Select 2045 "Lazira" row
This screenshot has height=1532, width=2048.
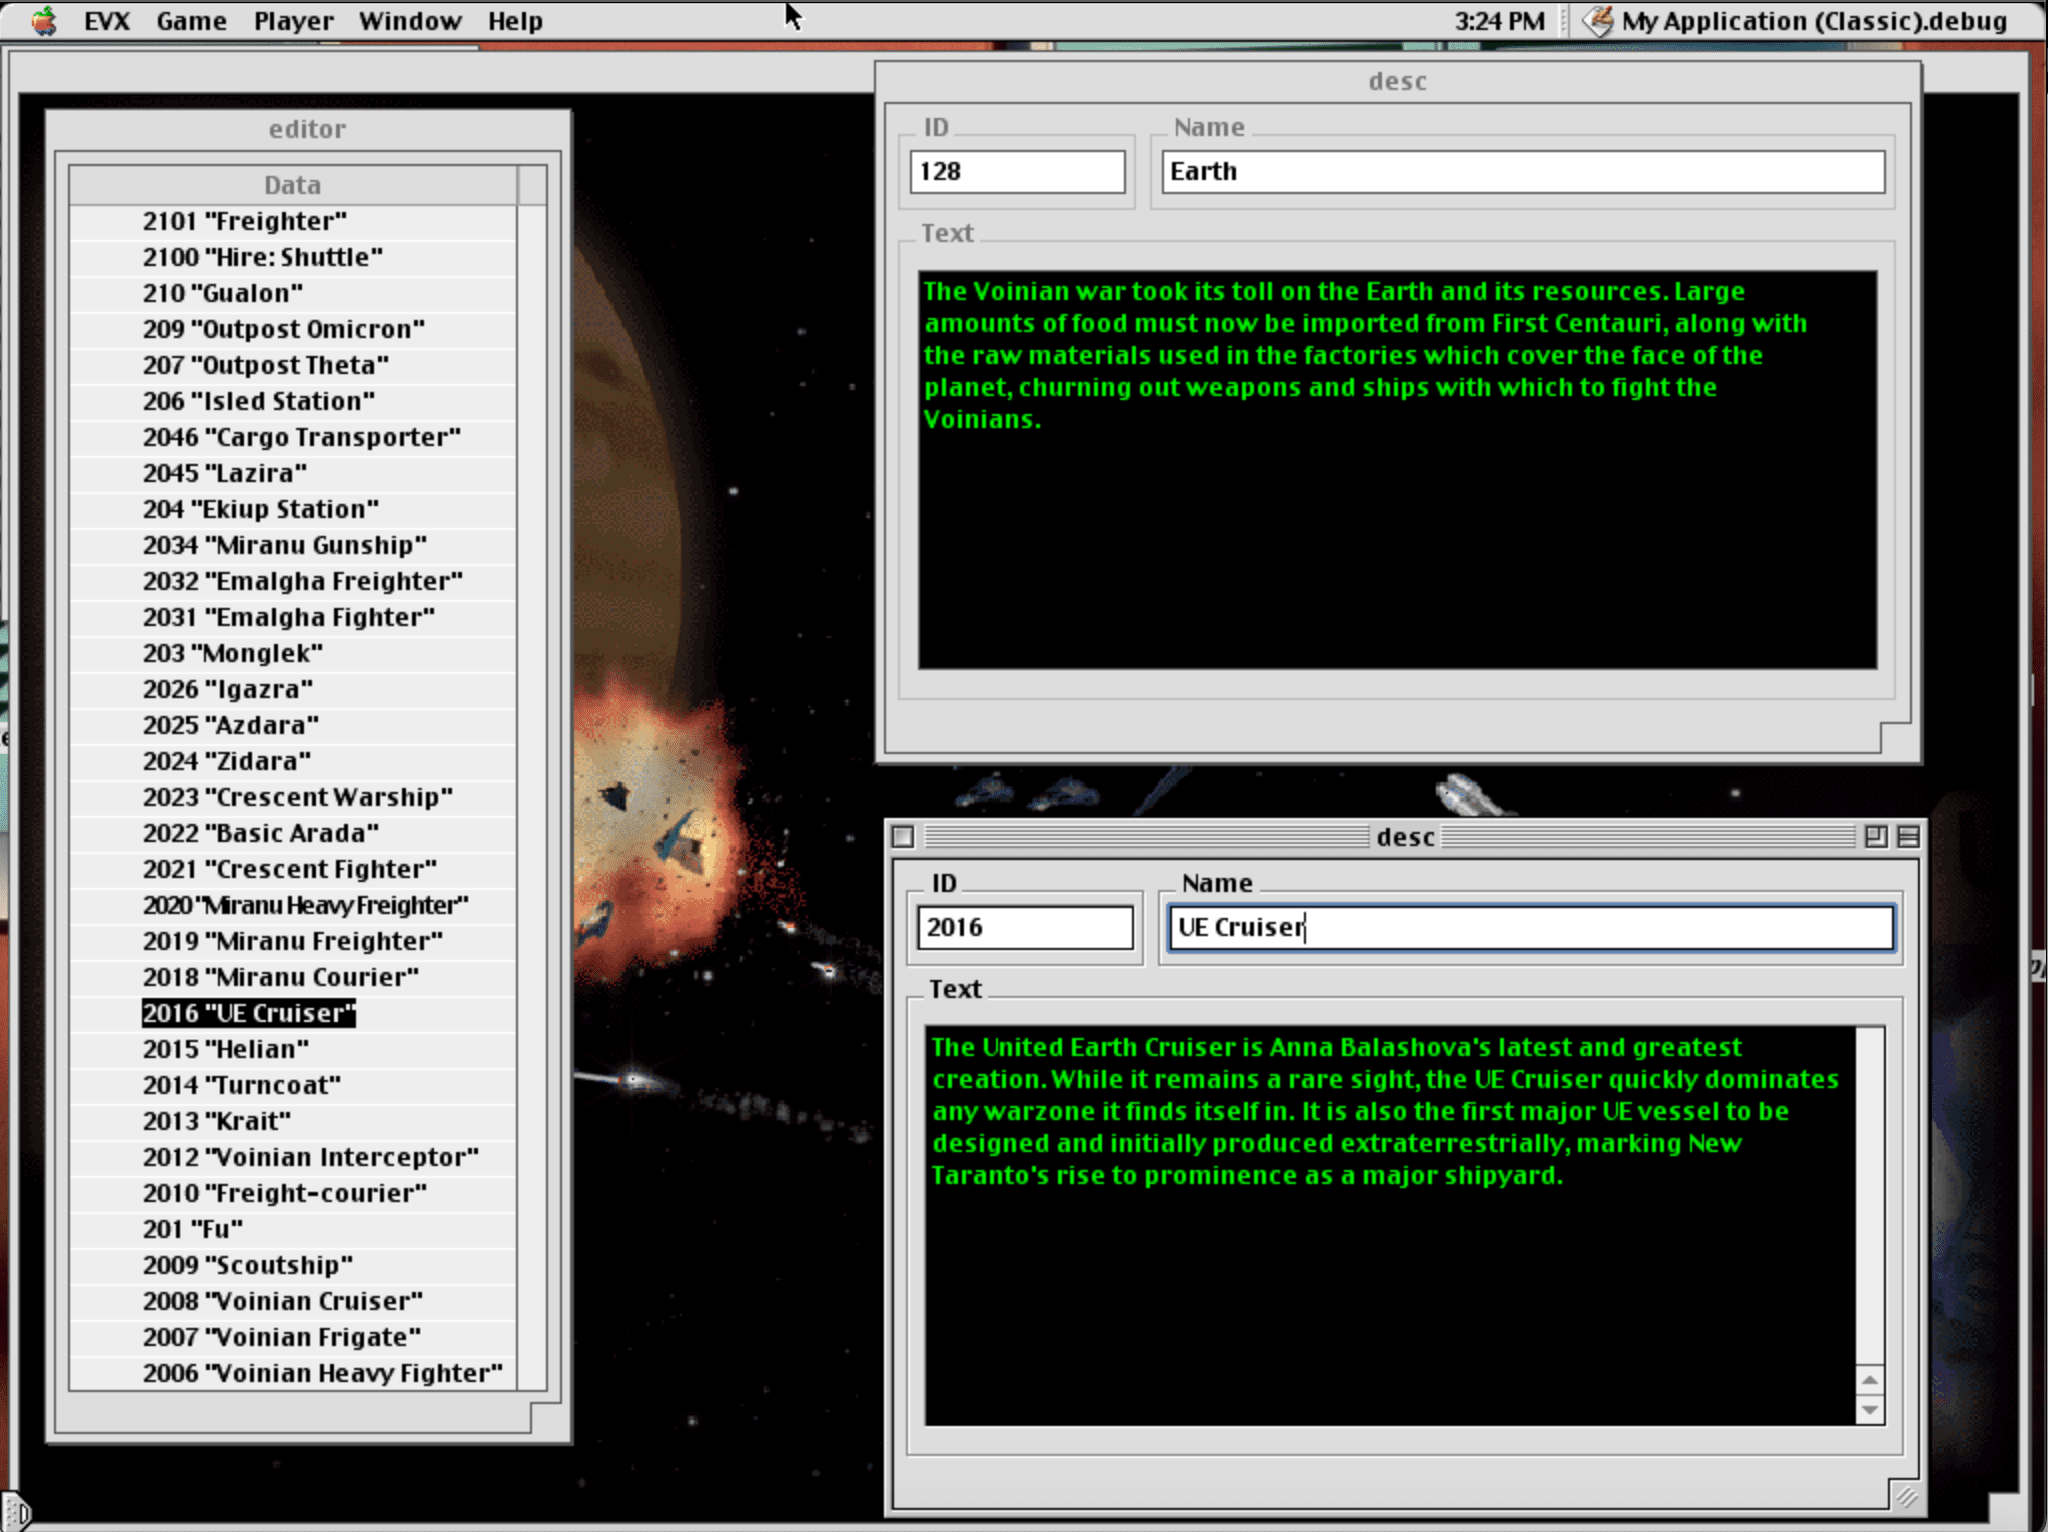pos(293,473)
